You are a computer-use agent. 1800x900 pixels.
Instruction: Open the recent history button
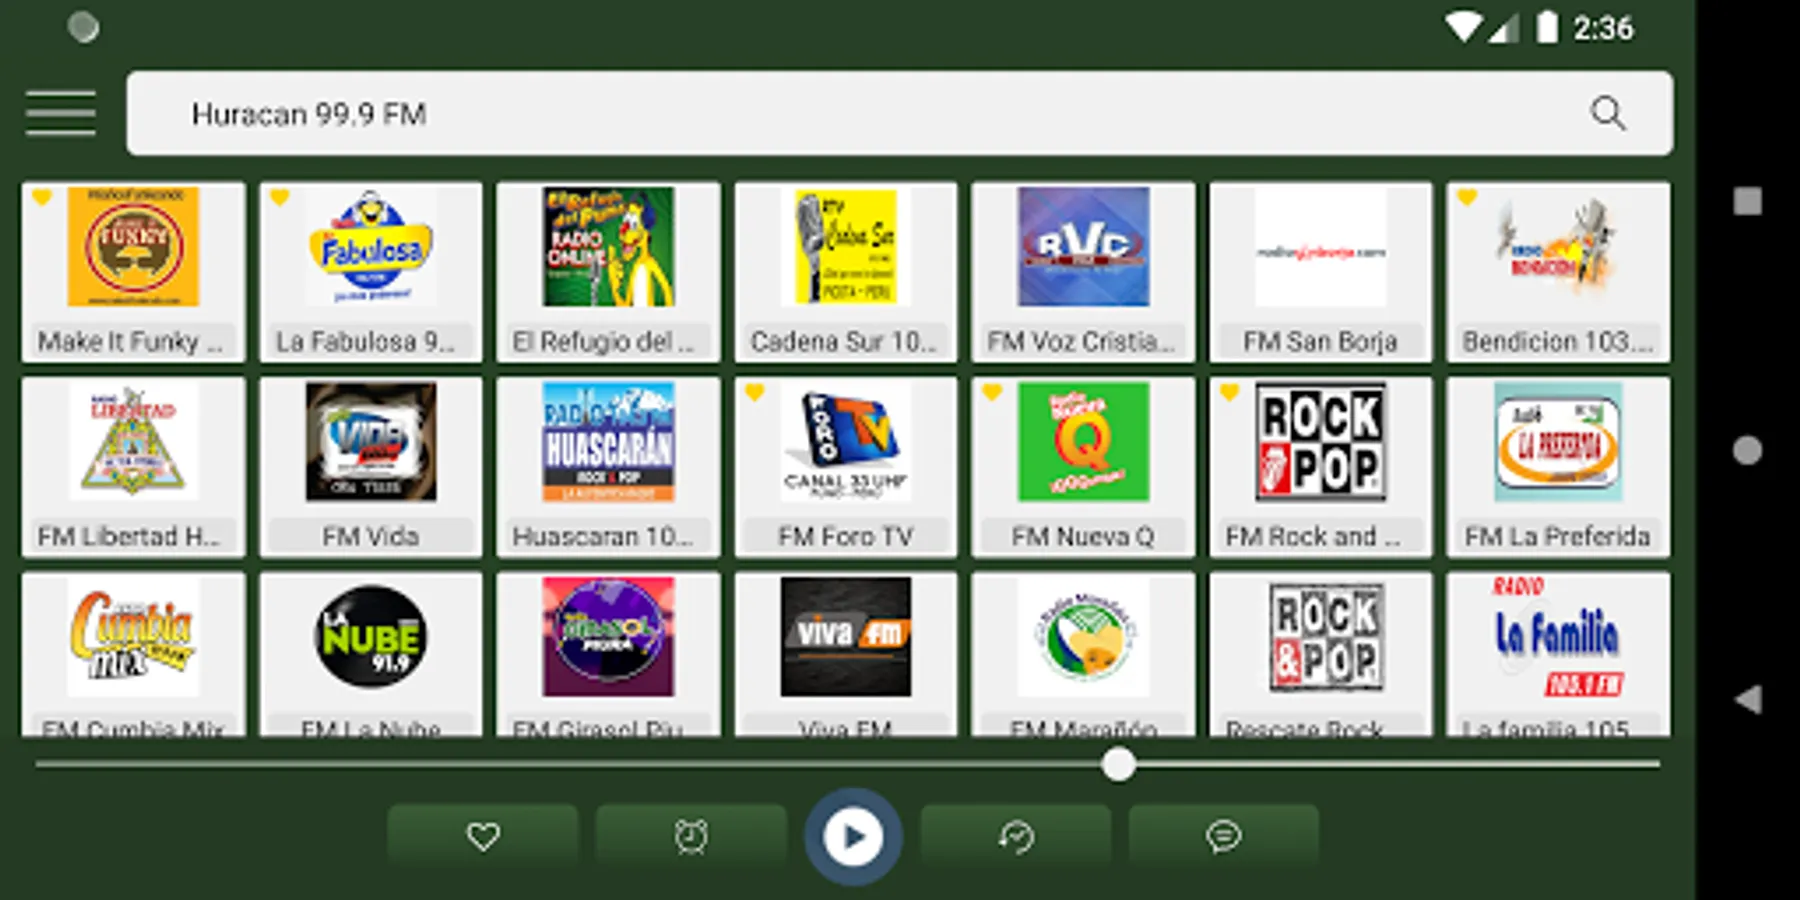click(x=1016, y=836)
